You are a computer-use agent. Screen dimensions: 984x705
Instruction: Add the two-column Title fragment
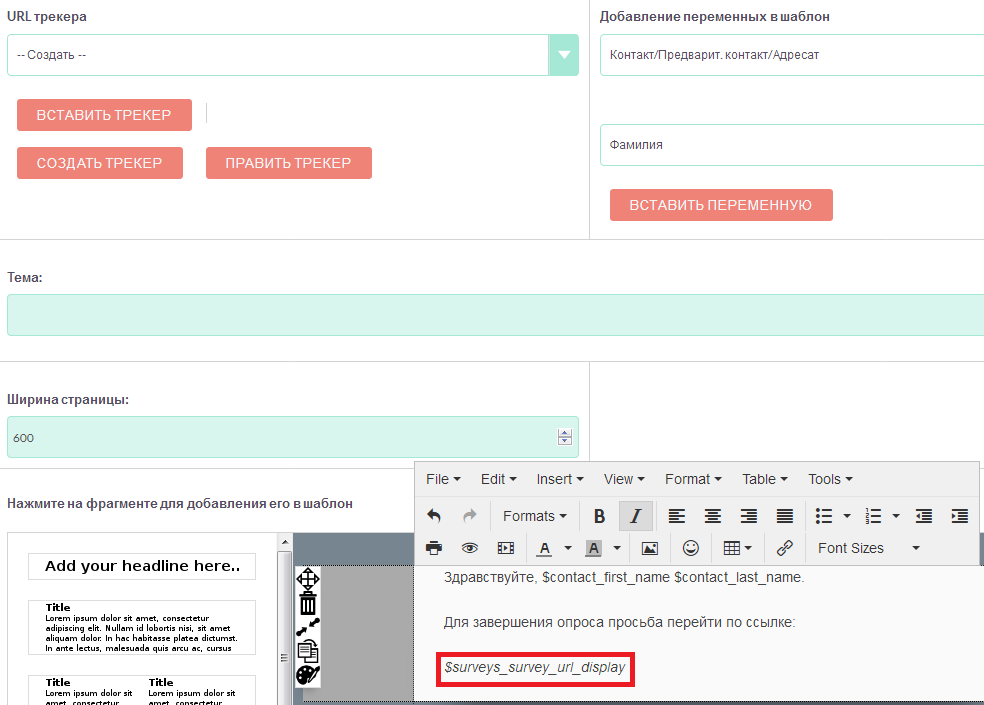tap(142, 690)
